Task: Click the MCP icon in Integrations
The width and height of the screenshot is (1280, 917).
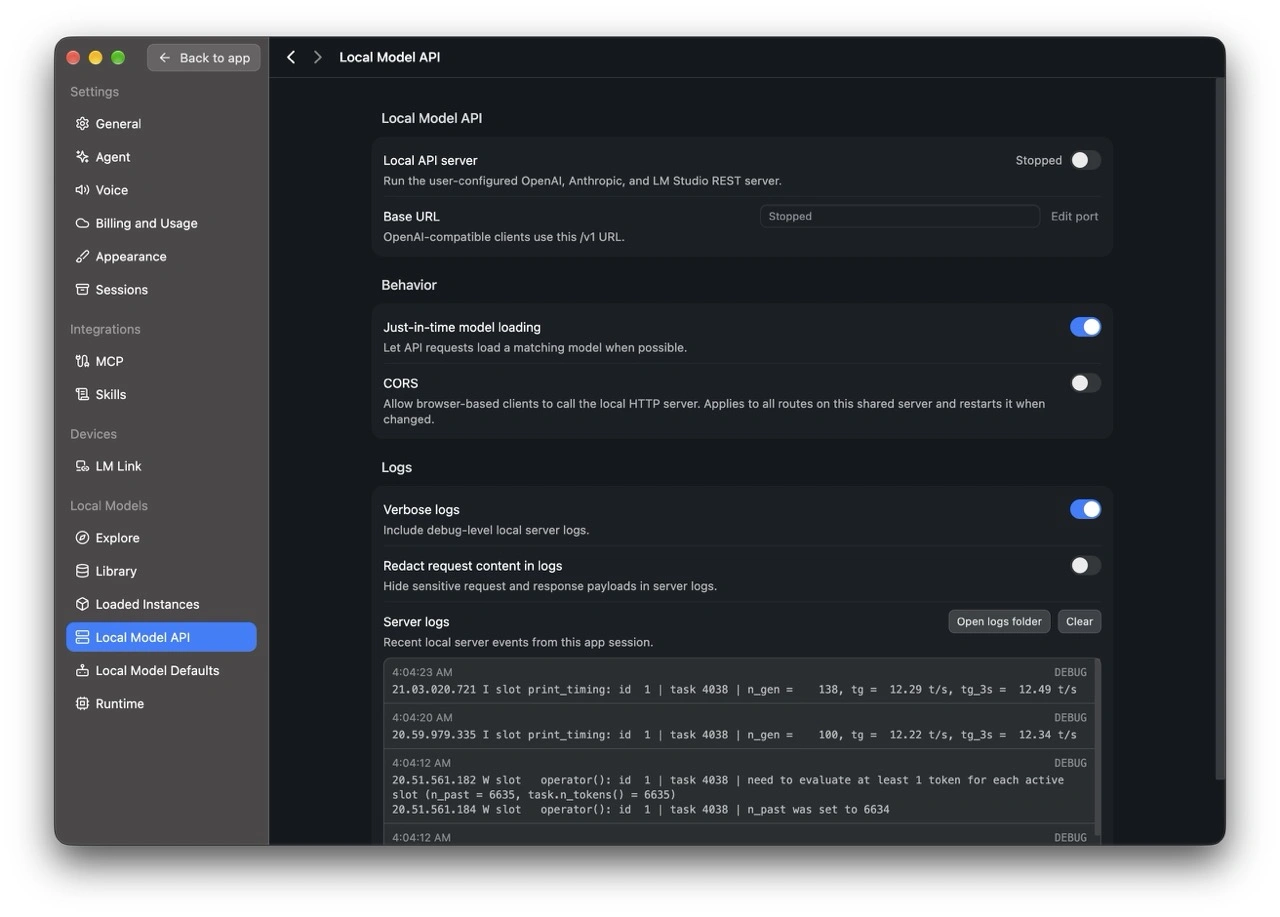Action: pos(82,361)
